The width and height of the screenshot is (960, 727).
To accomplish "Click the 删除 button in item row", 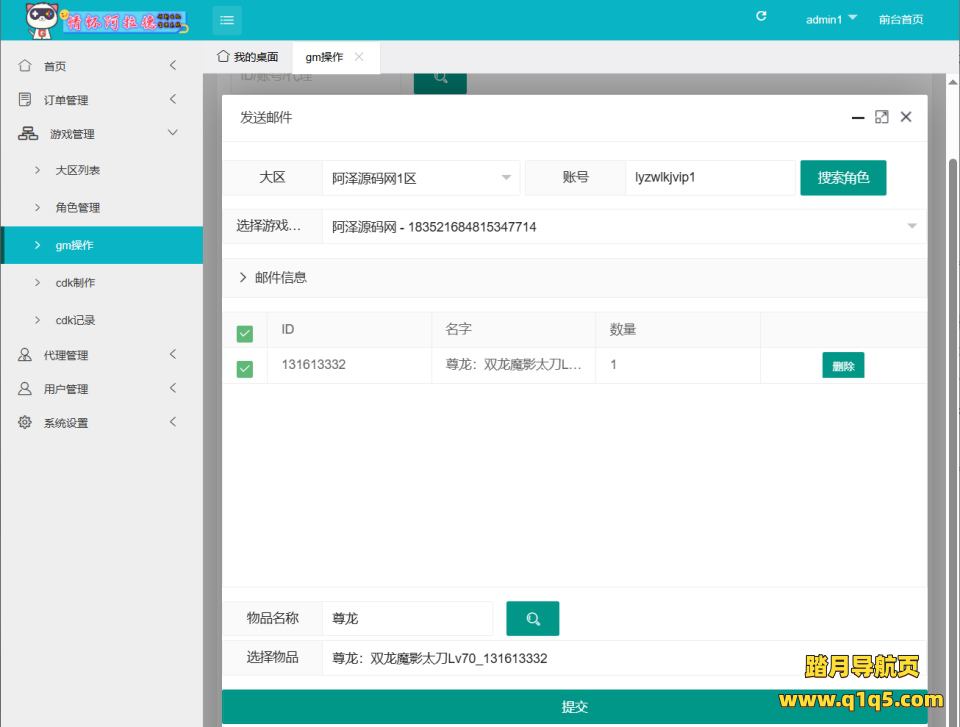I will [x=842, y=366].
